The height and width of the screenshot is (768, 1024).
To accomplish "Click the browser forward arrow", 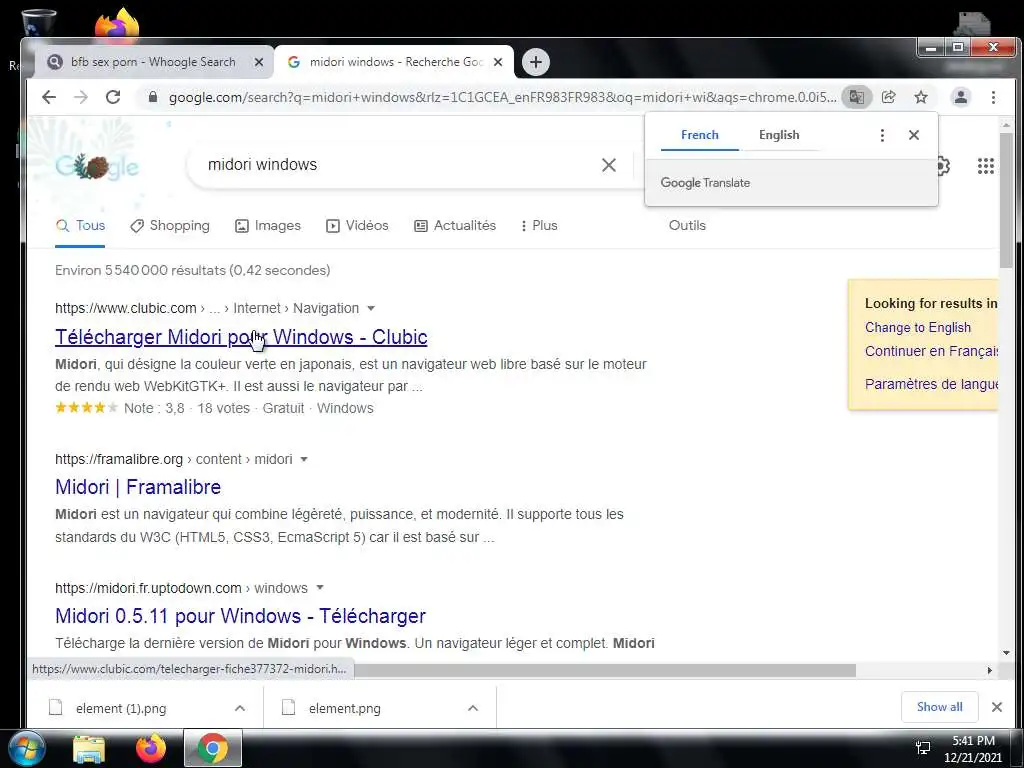I will click(x=80, y=97).
